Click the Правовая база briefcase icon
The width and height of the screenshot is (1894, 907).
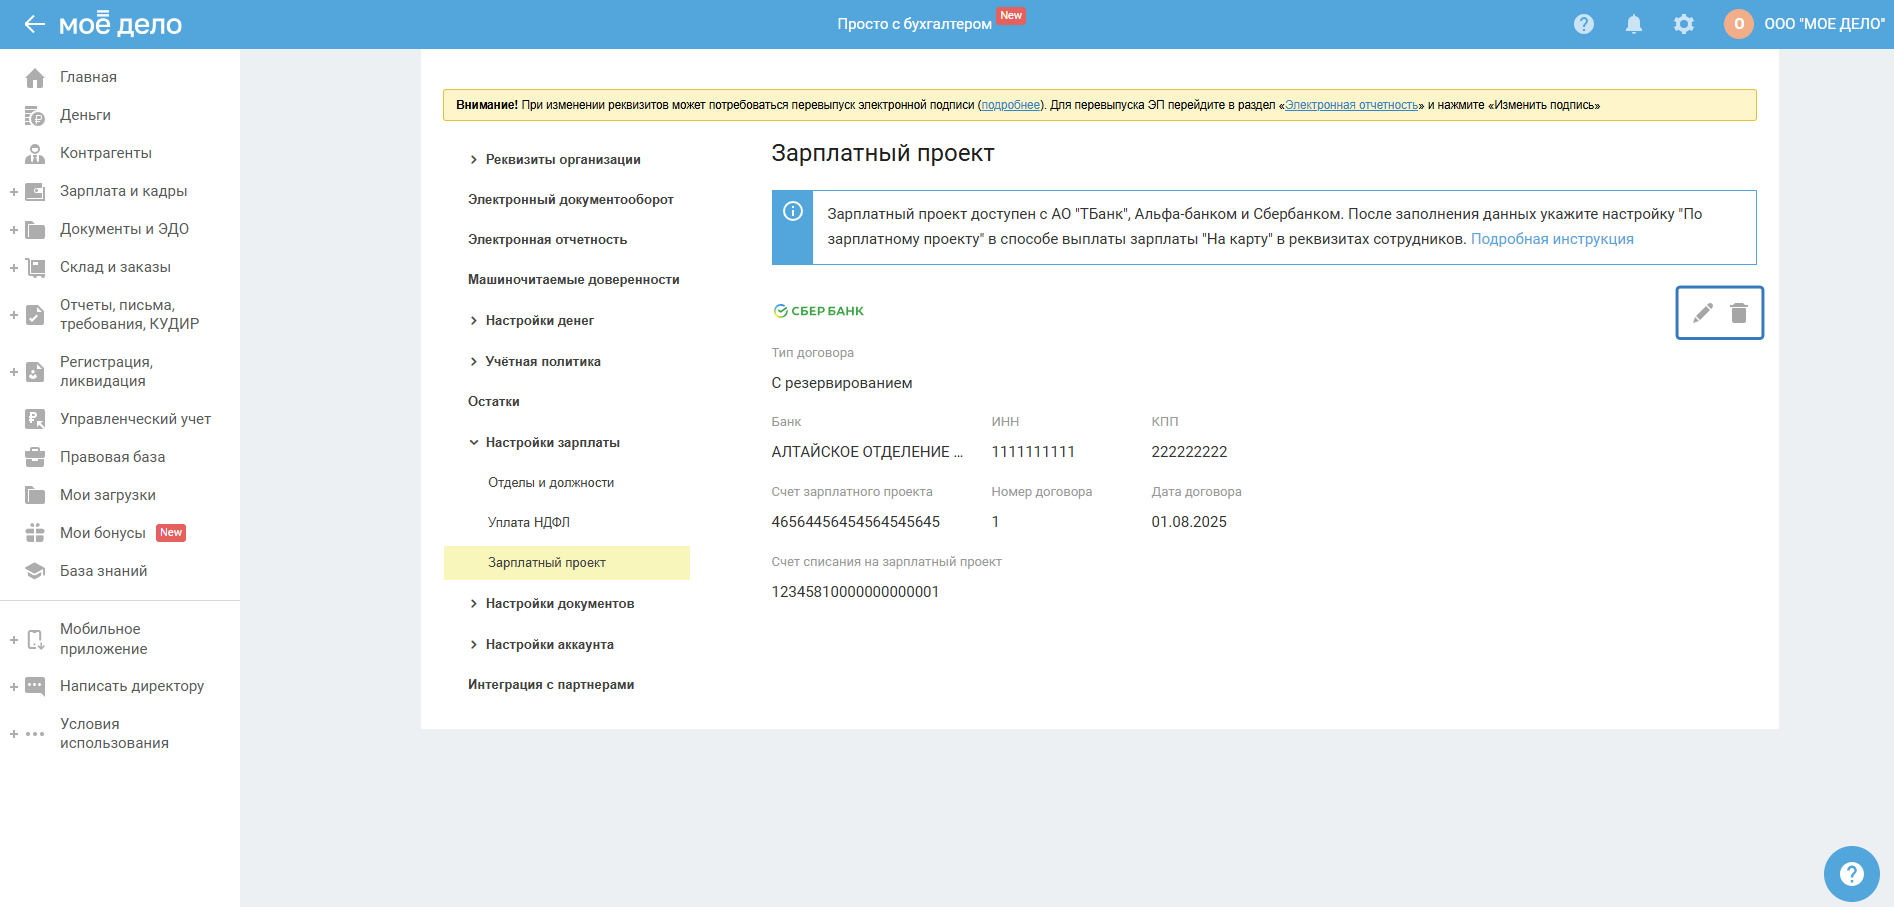click(35, 457)
